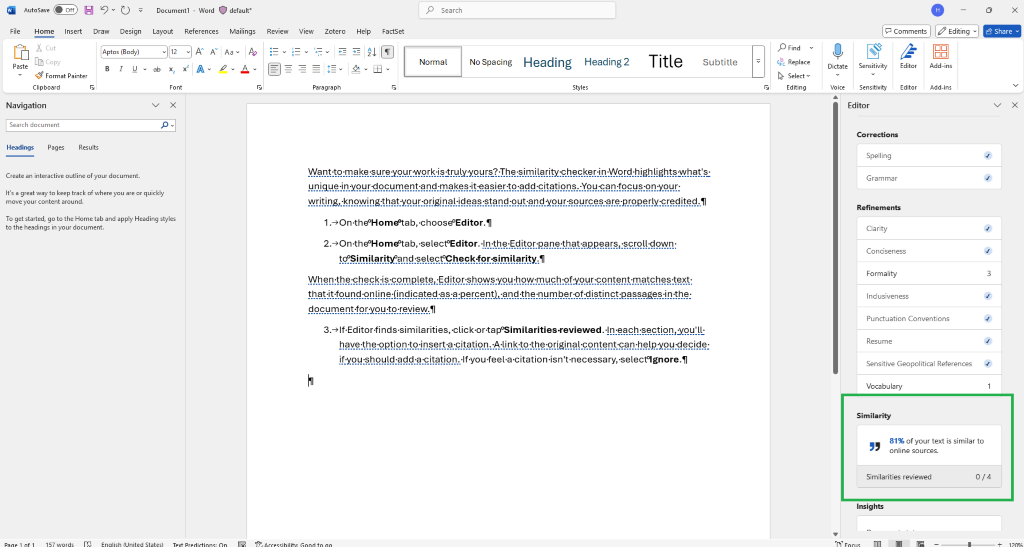This screenshot has height=547, width=1024.
Task: Toggle AutoSave switch
Action: (65, 10)
